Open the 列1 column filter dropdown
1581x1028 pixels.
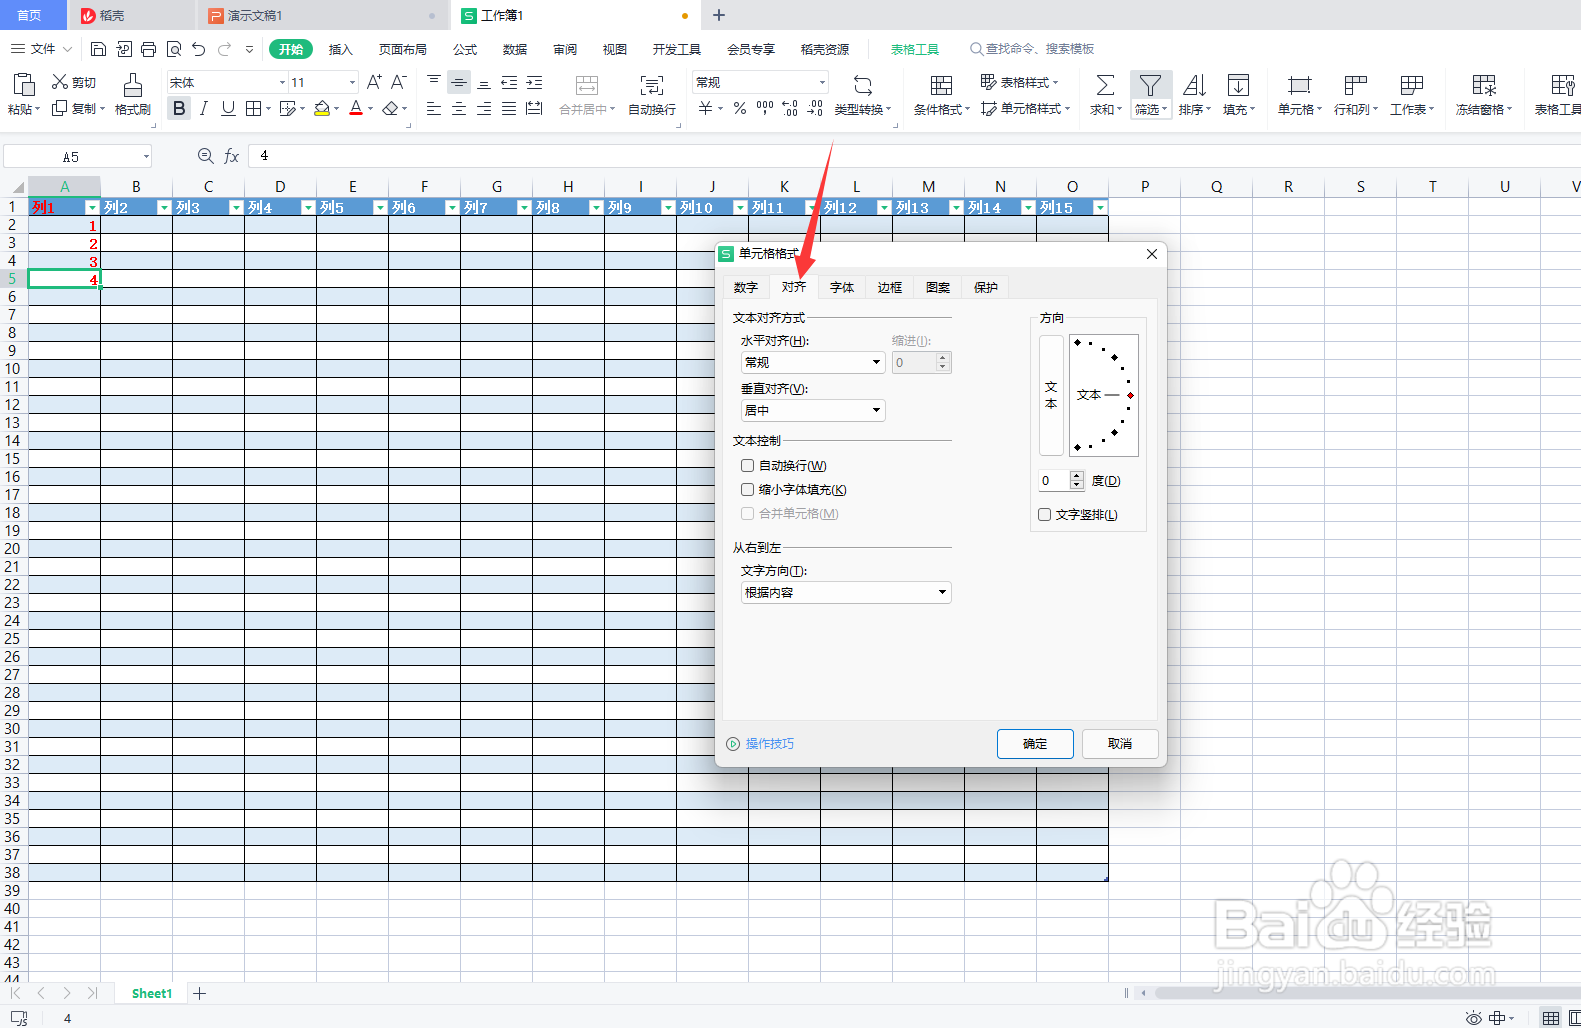(92, 207)
